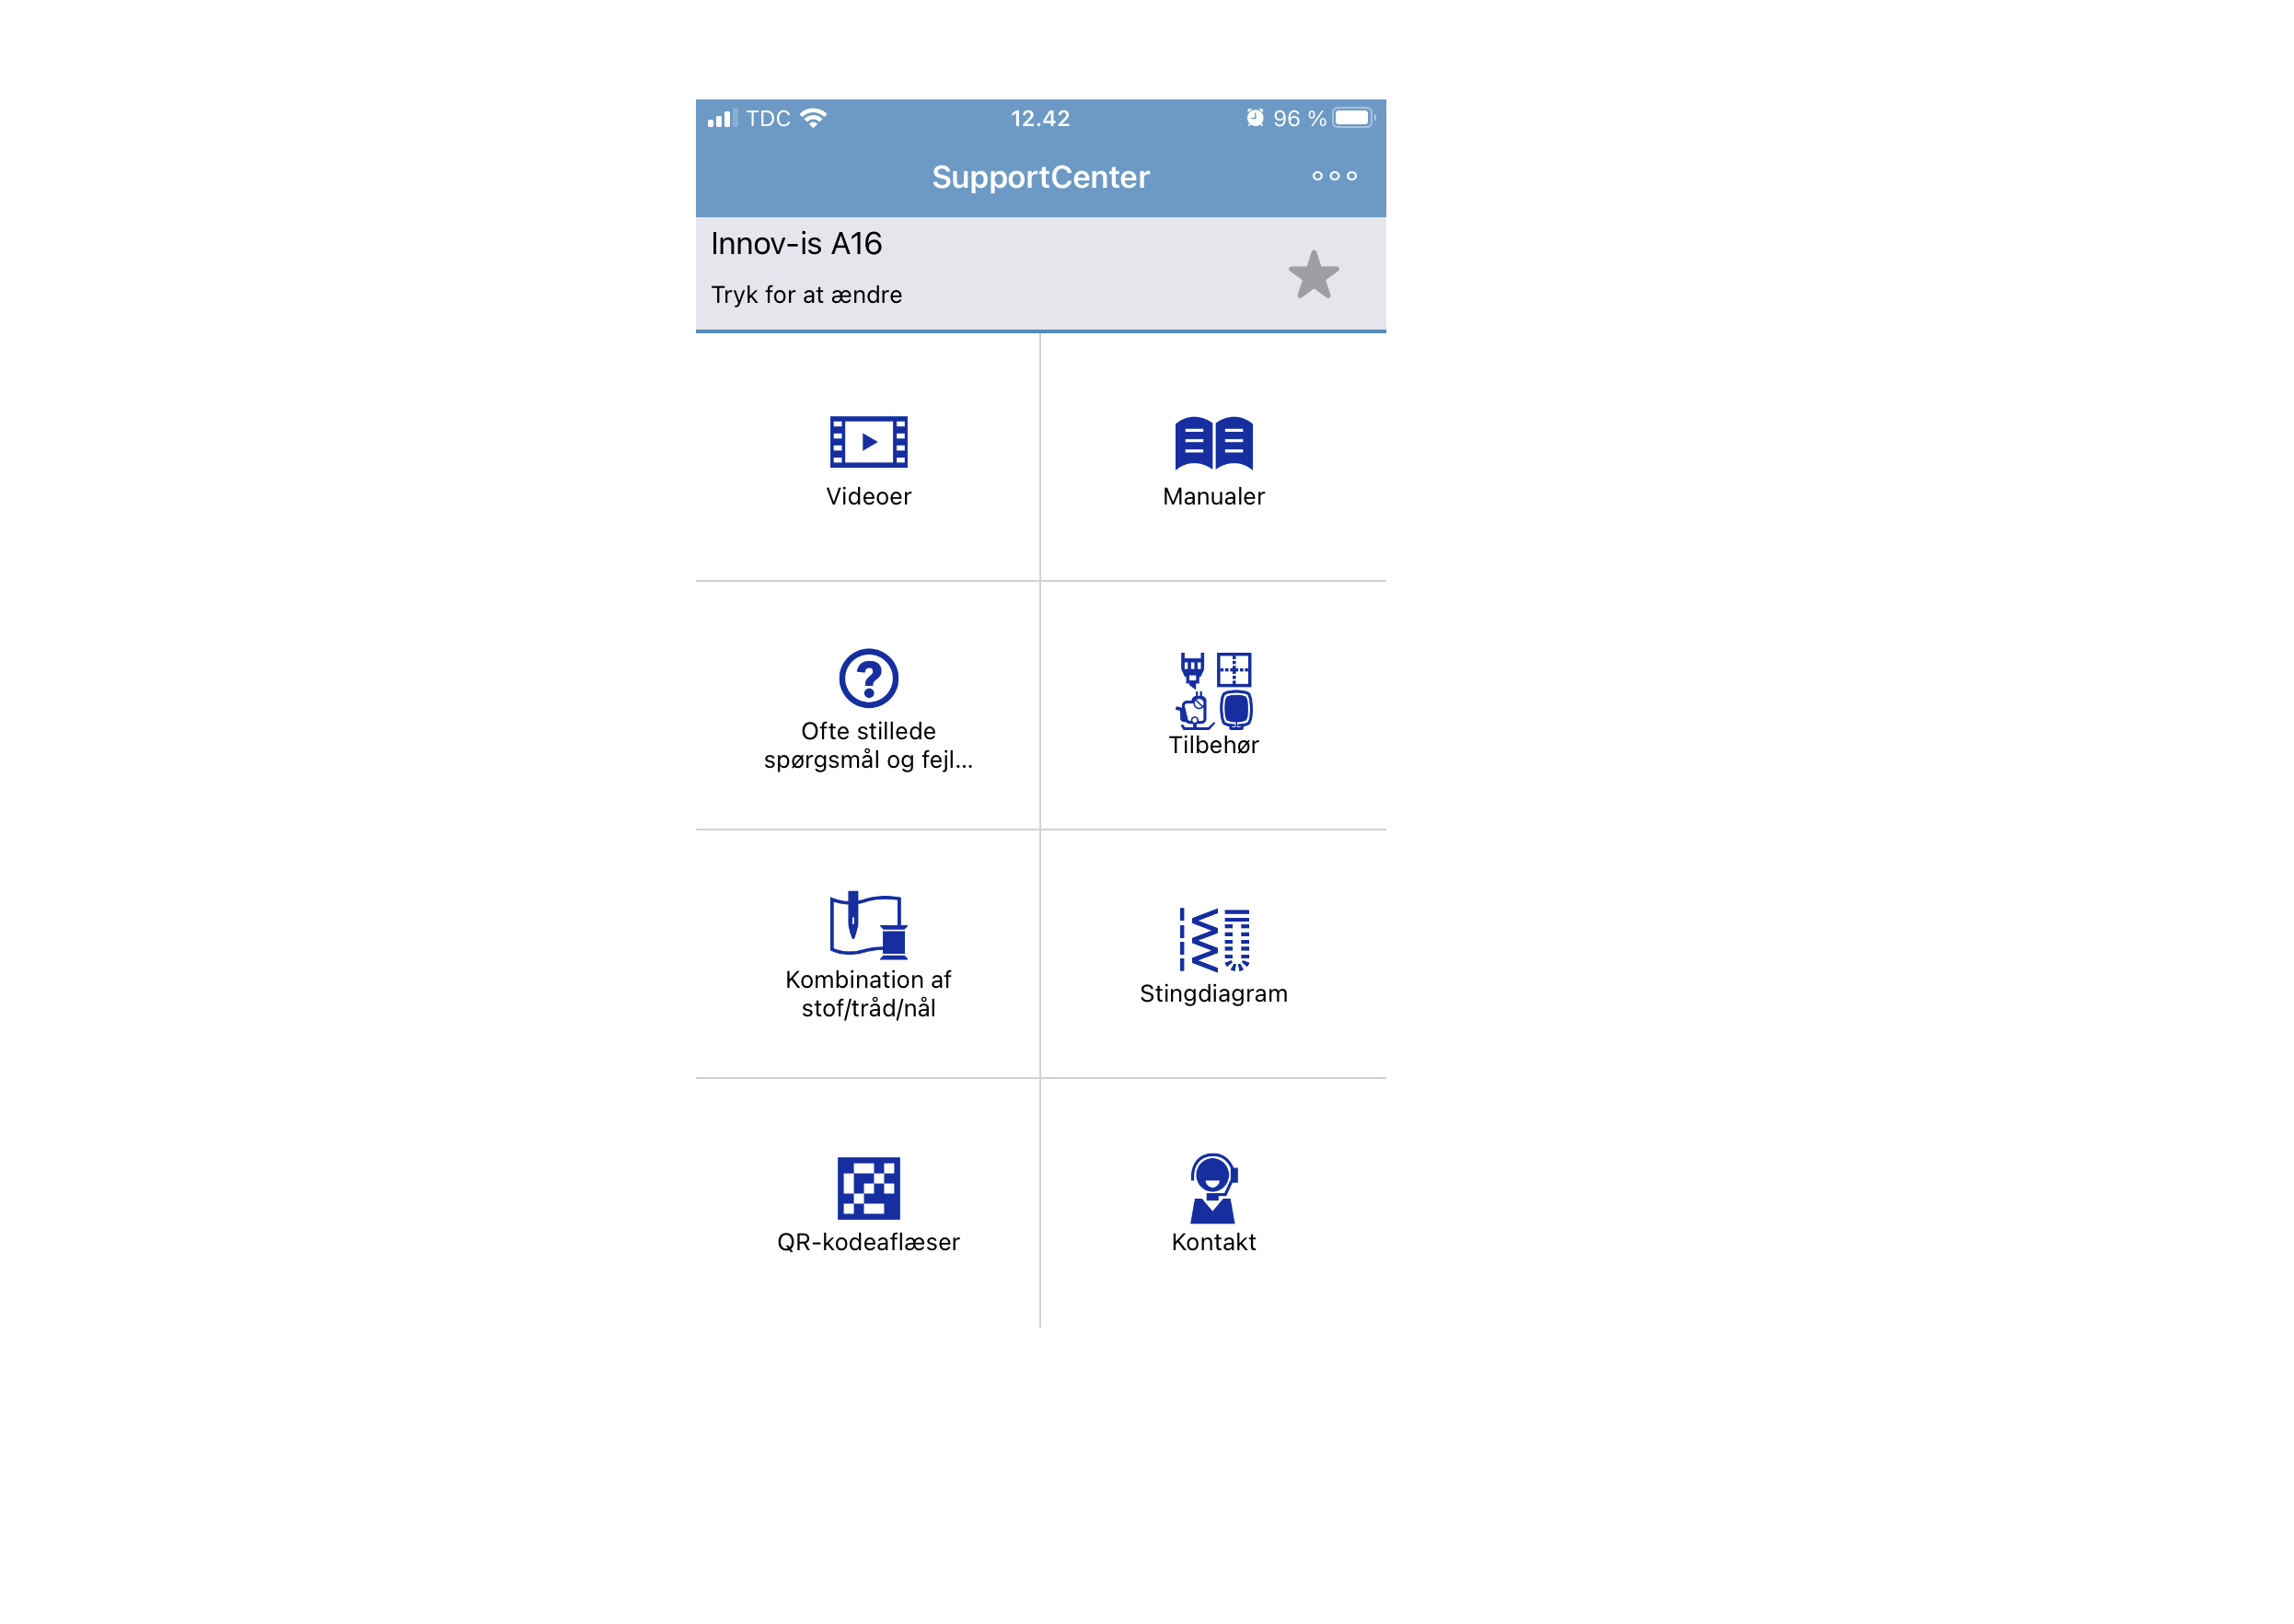This screenshot has width=2294, height=1624.
Task: Select the Innov-is A16 machine name
Action: pos(795,242)
